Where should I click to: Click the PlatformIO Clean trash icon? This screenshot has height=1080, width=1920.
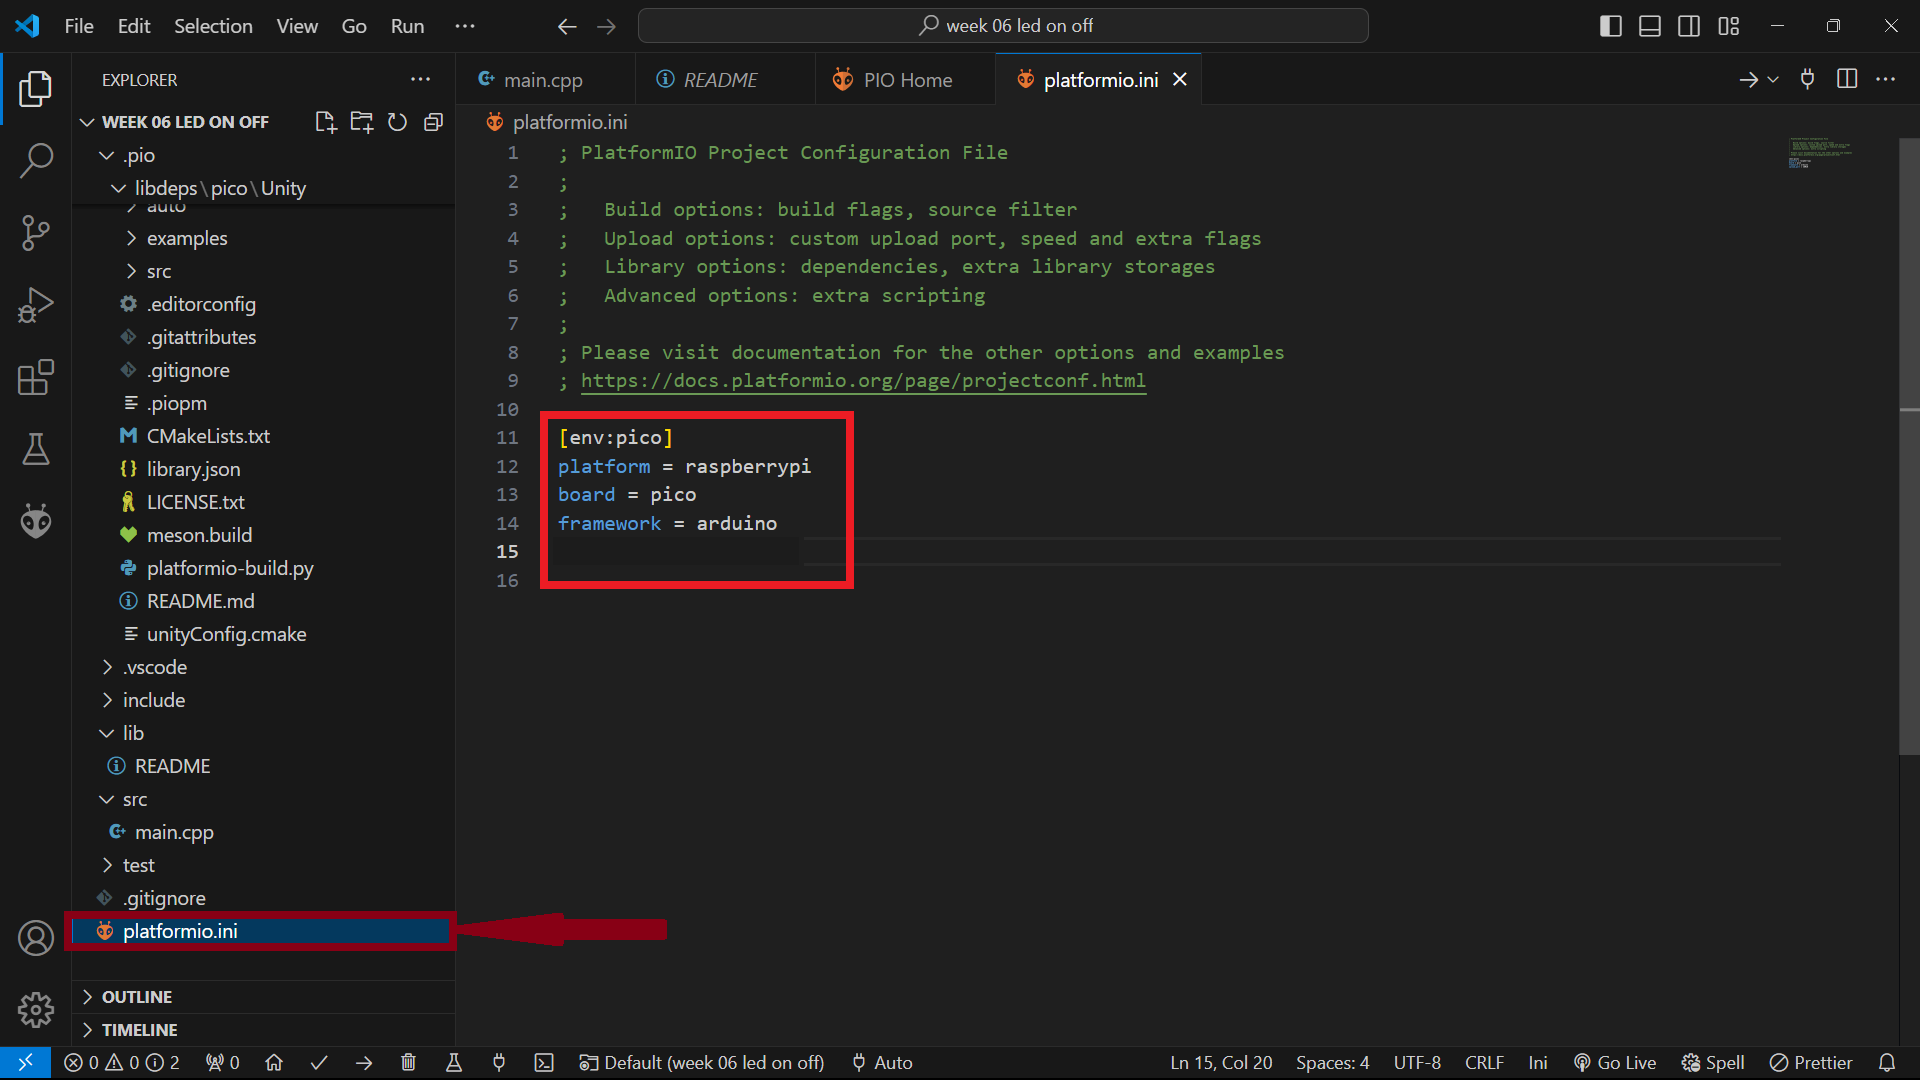click(x=408, y=1062)
